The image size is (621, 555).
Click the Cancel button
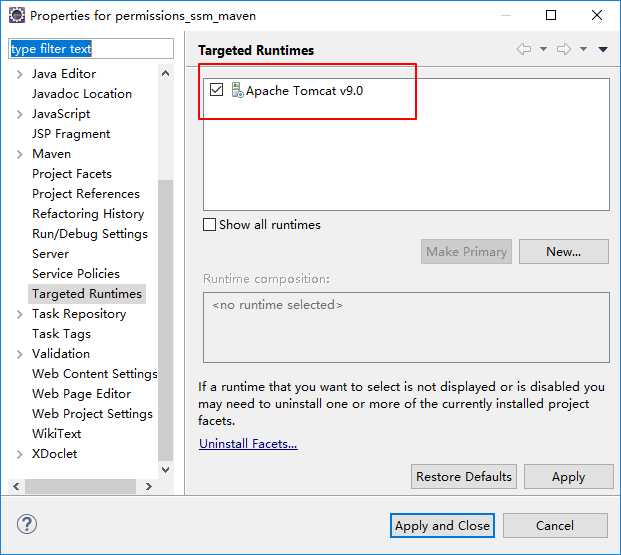click(x=555, y=526)
